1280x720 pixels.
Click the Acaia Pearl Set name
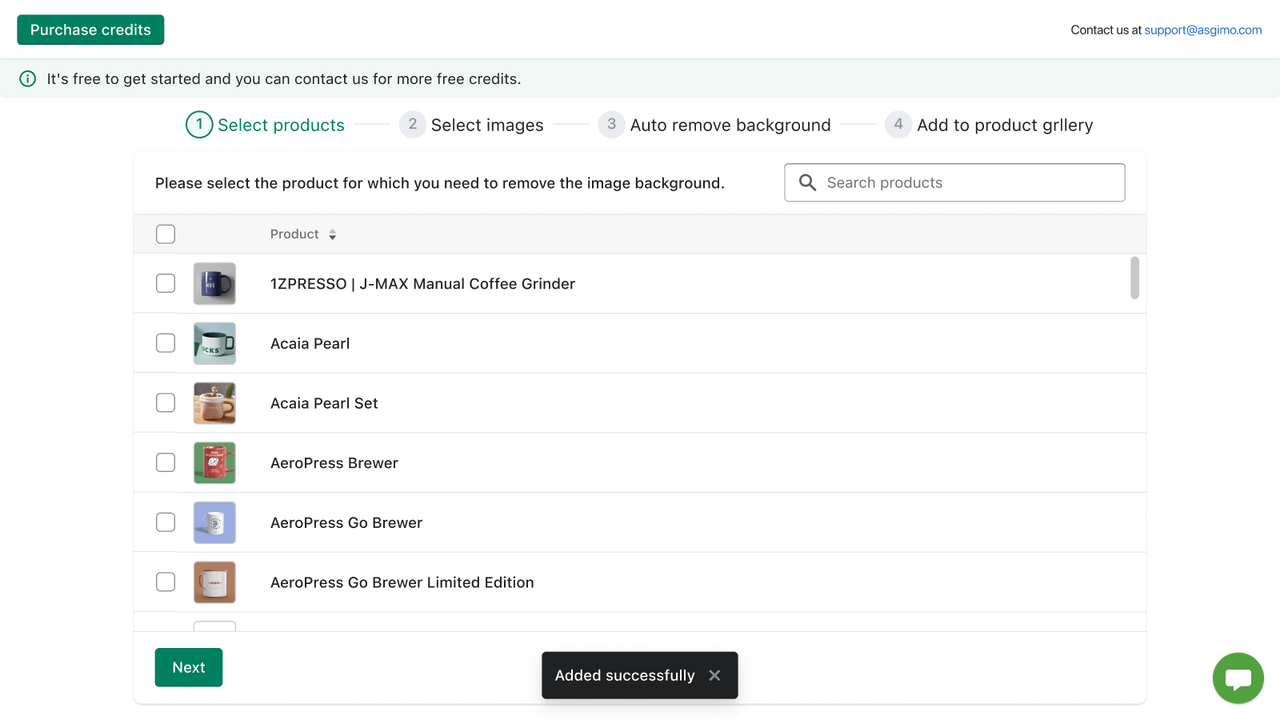(324, 403)
